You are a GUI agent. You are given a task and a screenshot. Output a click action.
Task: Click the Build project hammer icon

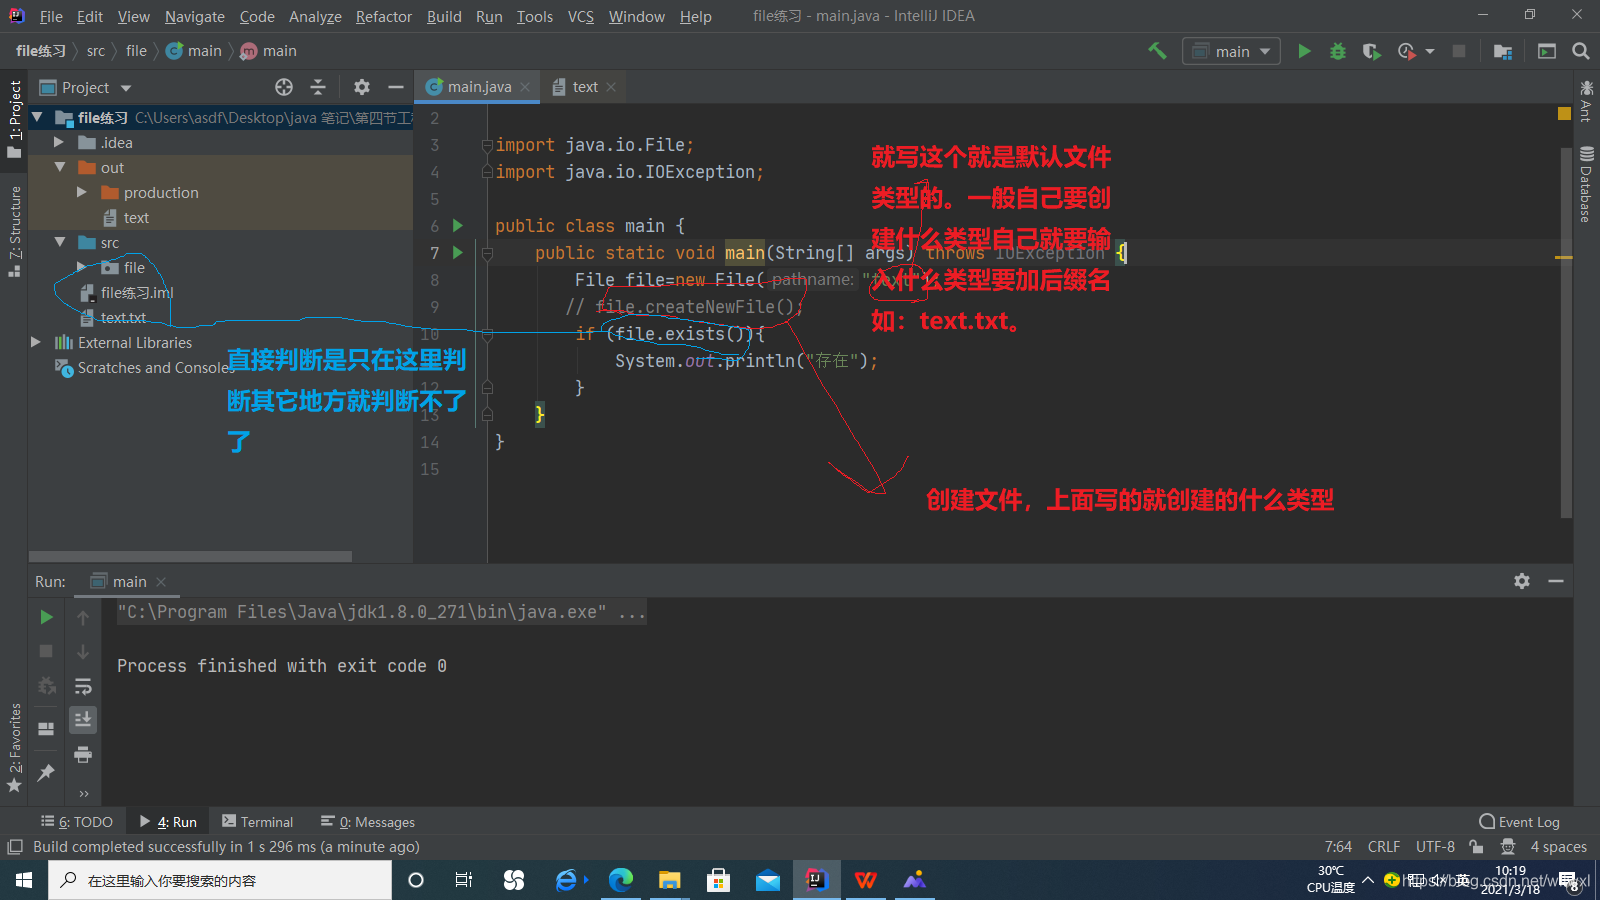[x=1157, y=51]
